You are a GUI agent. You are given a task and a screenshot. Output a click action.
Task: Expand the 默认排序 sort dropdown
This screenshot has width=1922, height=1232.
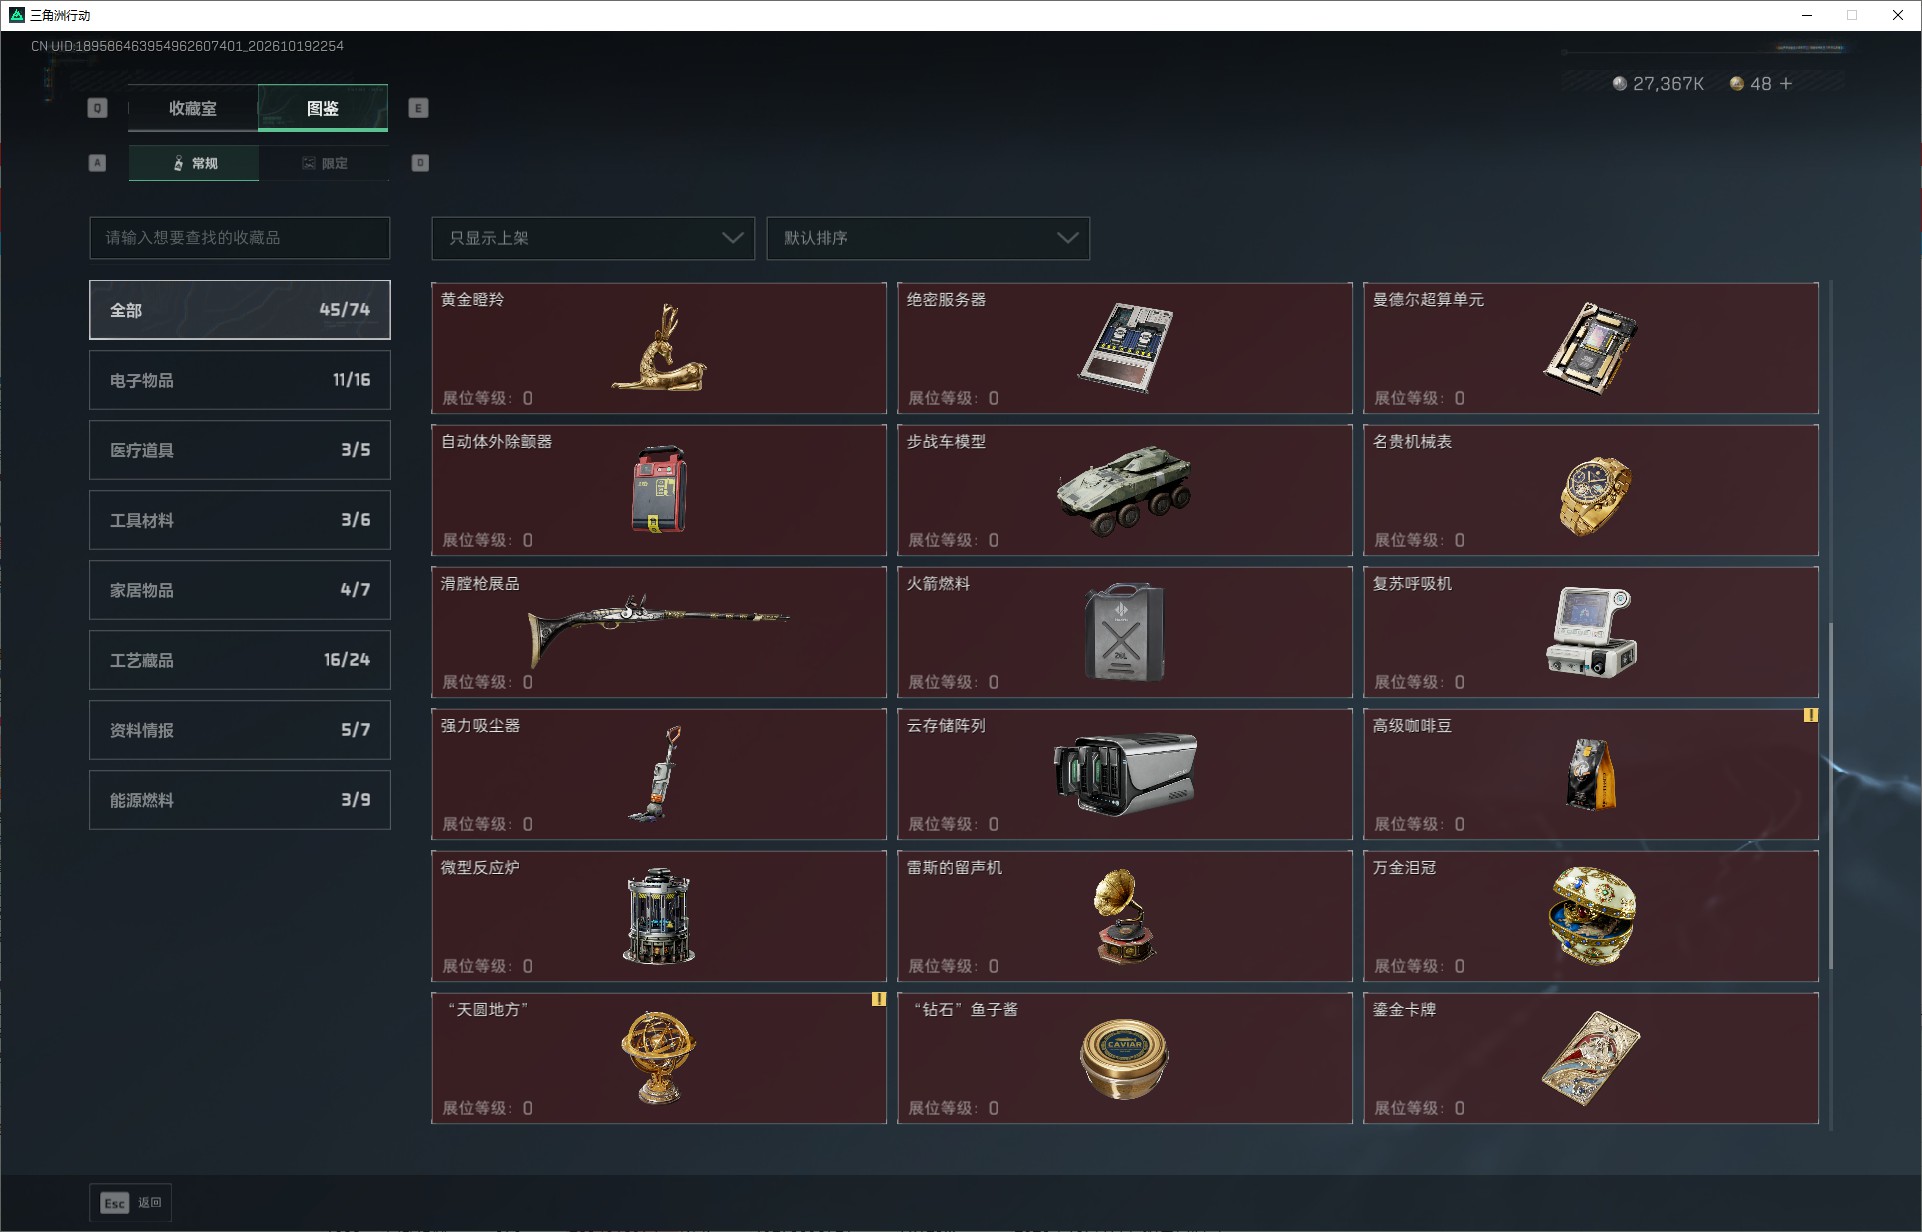point(928,238)
